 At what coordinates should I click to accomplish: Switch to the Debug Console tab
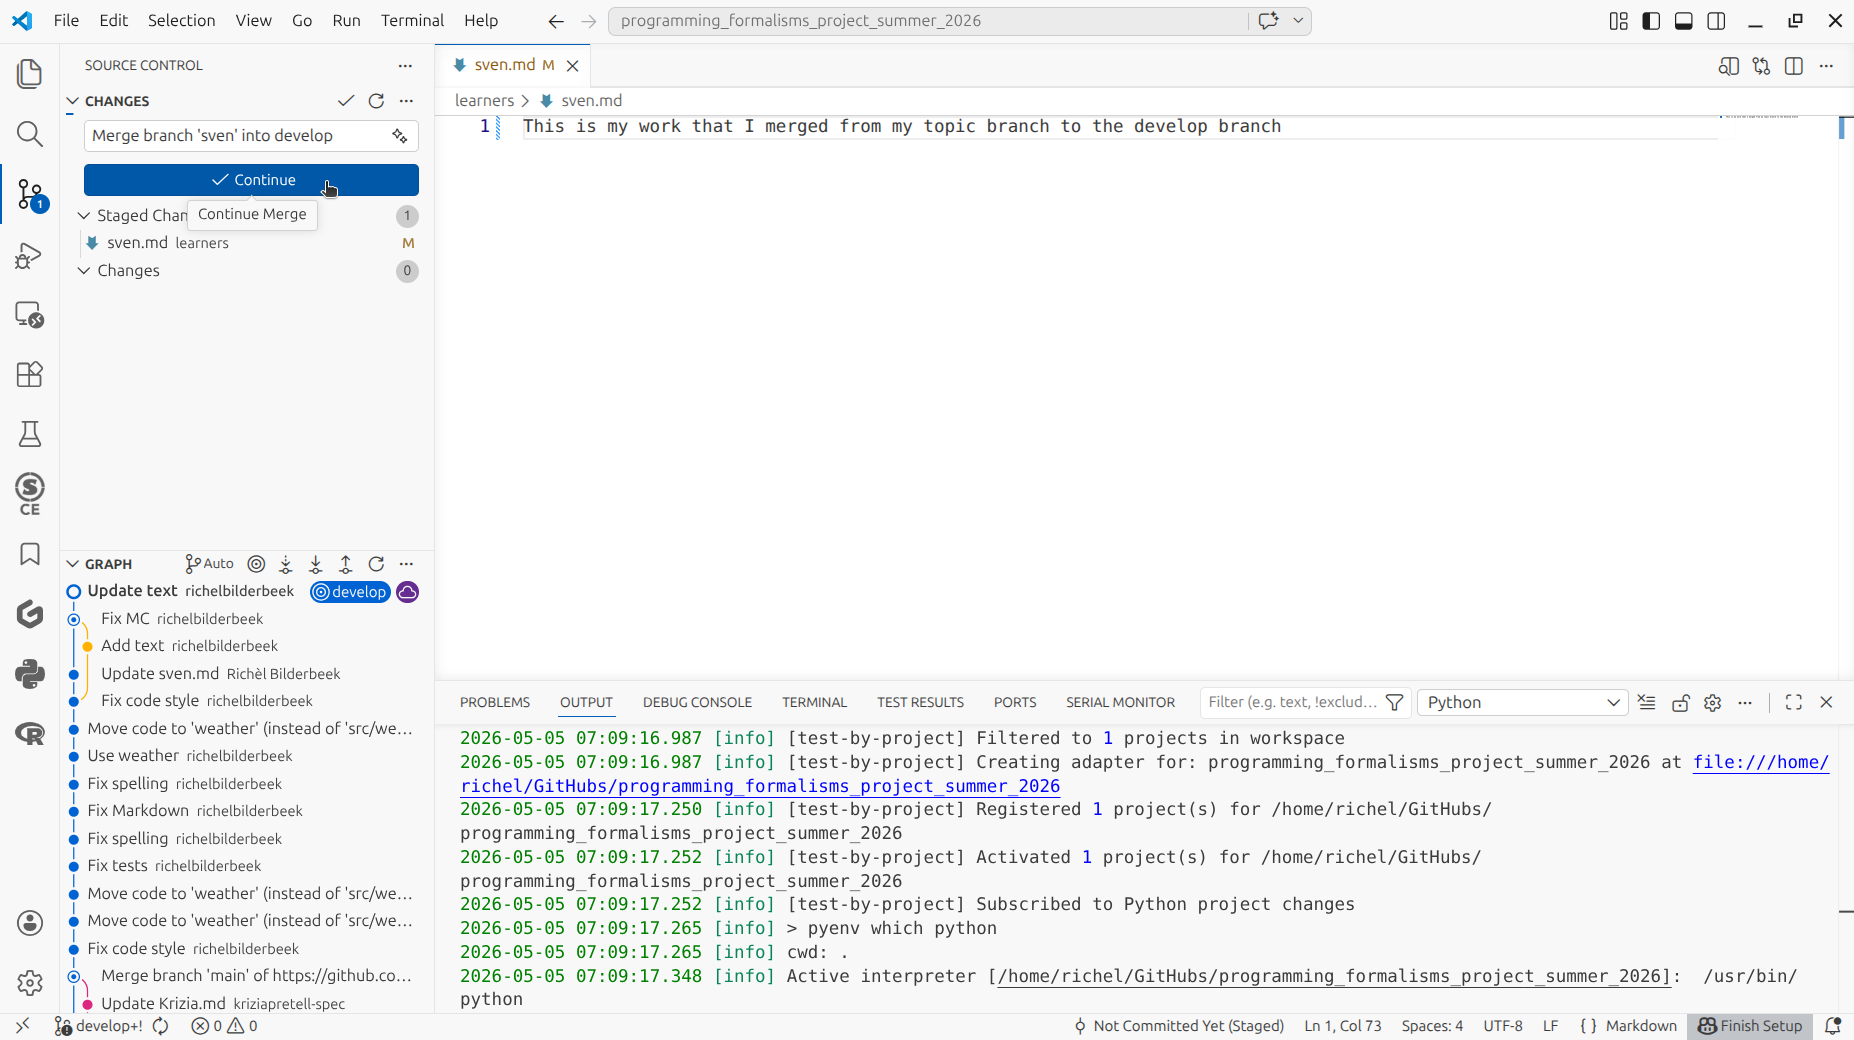point(697,703)
